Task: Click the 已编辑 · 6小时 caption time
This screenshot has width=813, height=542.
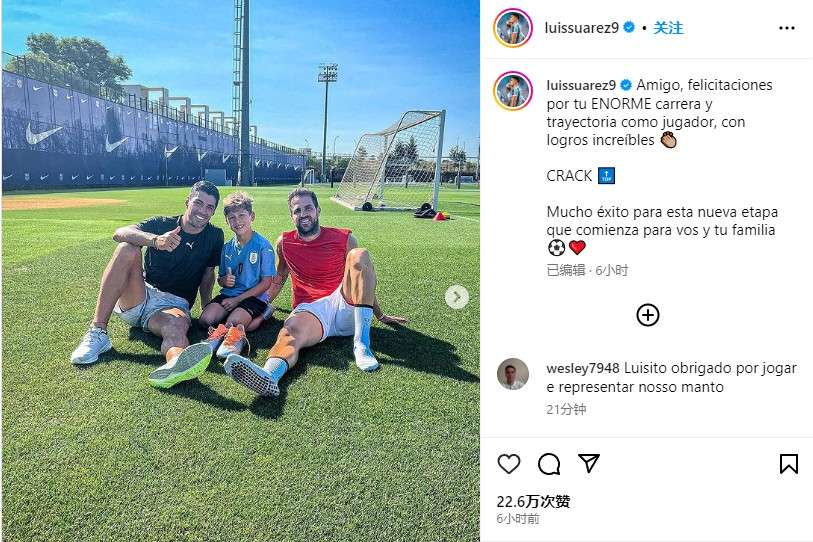Action: tap(587, 270)
